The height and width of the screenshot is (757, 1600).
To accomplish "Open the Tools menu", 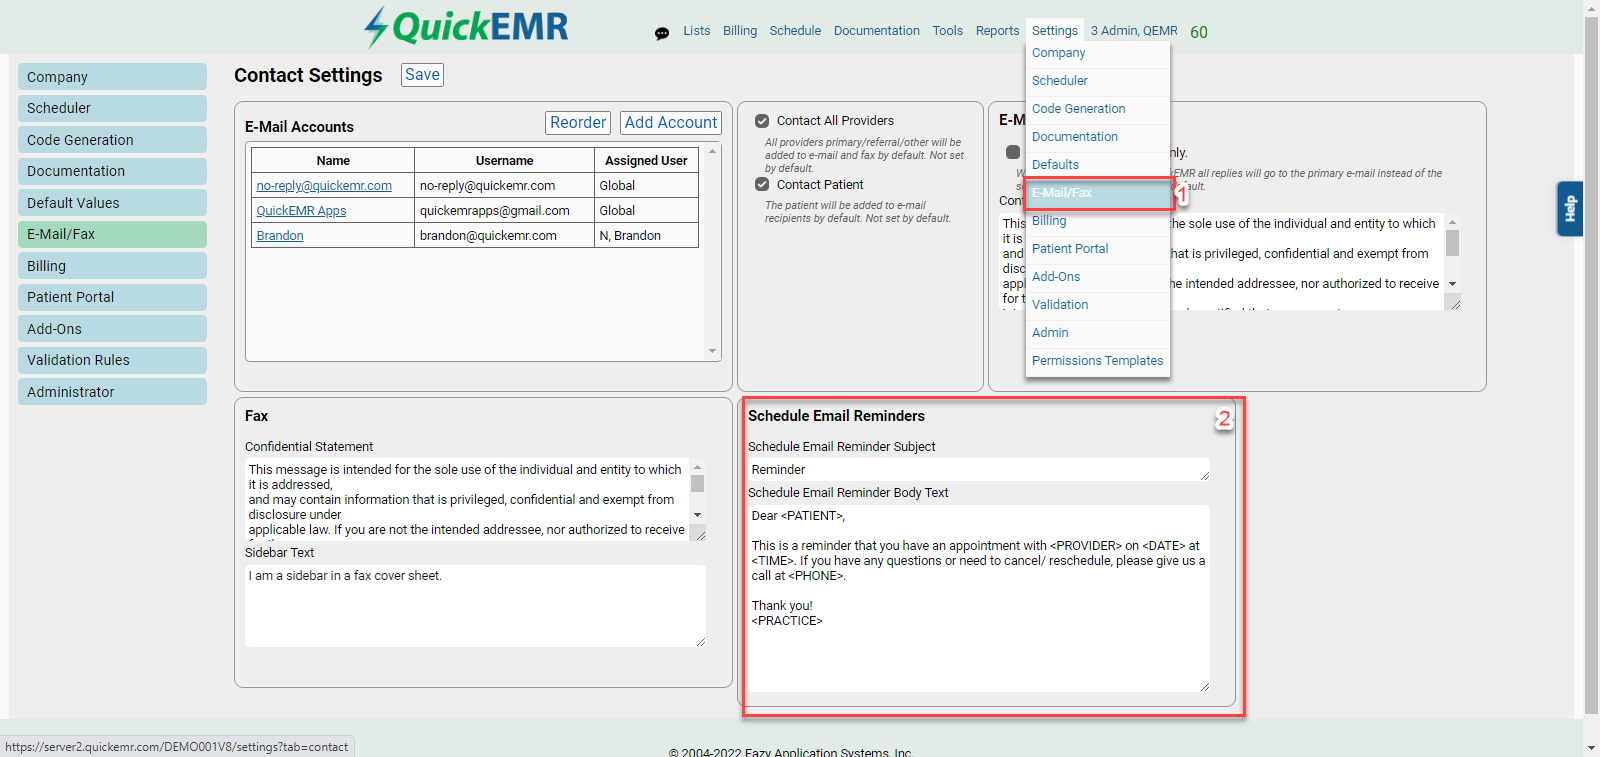I will (948, 31).
